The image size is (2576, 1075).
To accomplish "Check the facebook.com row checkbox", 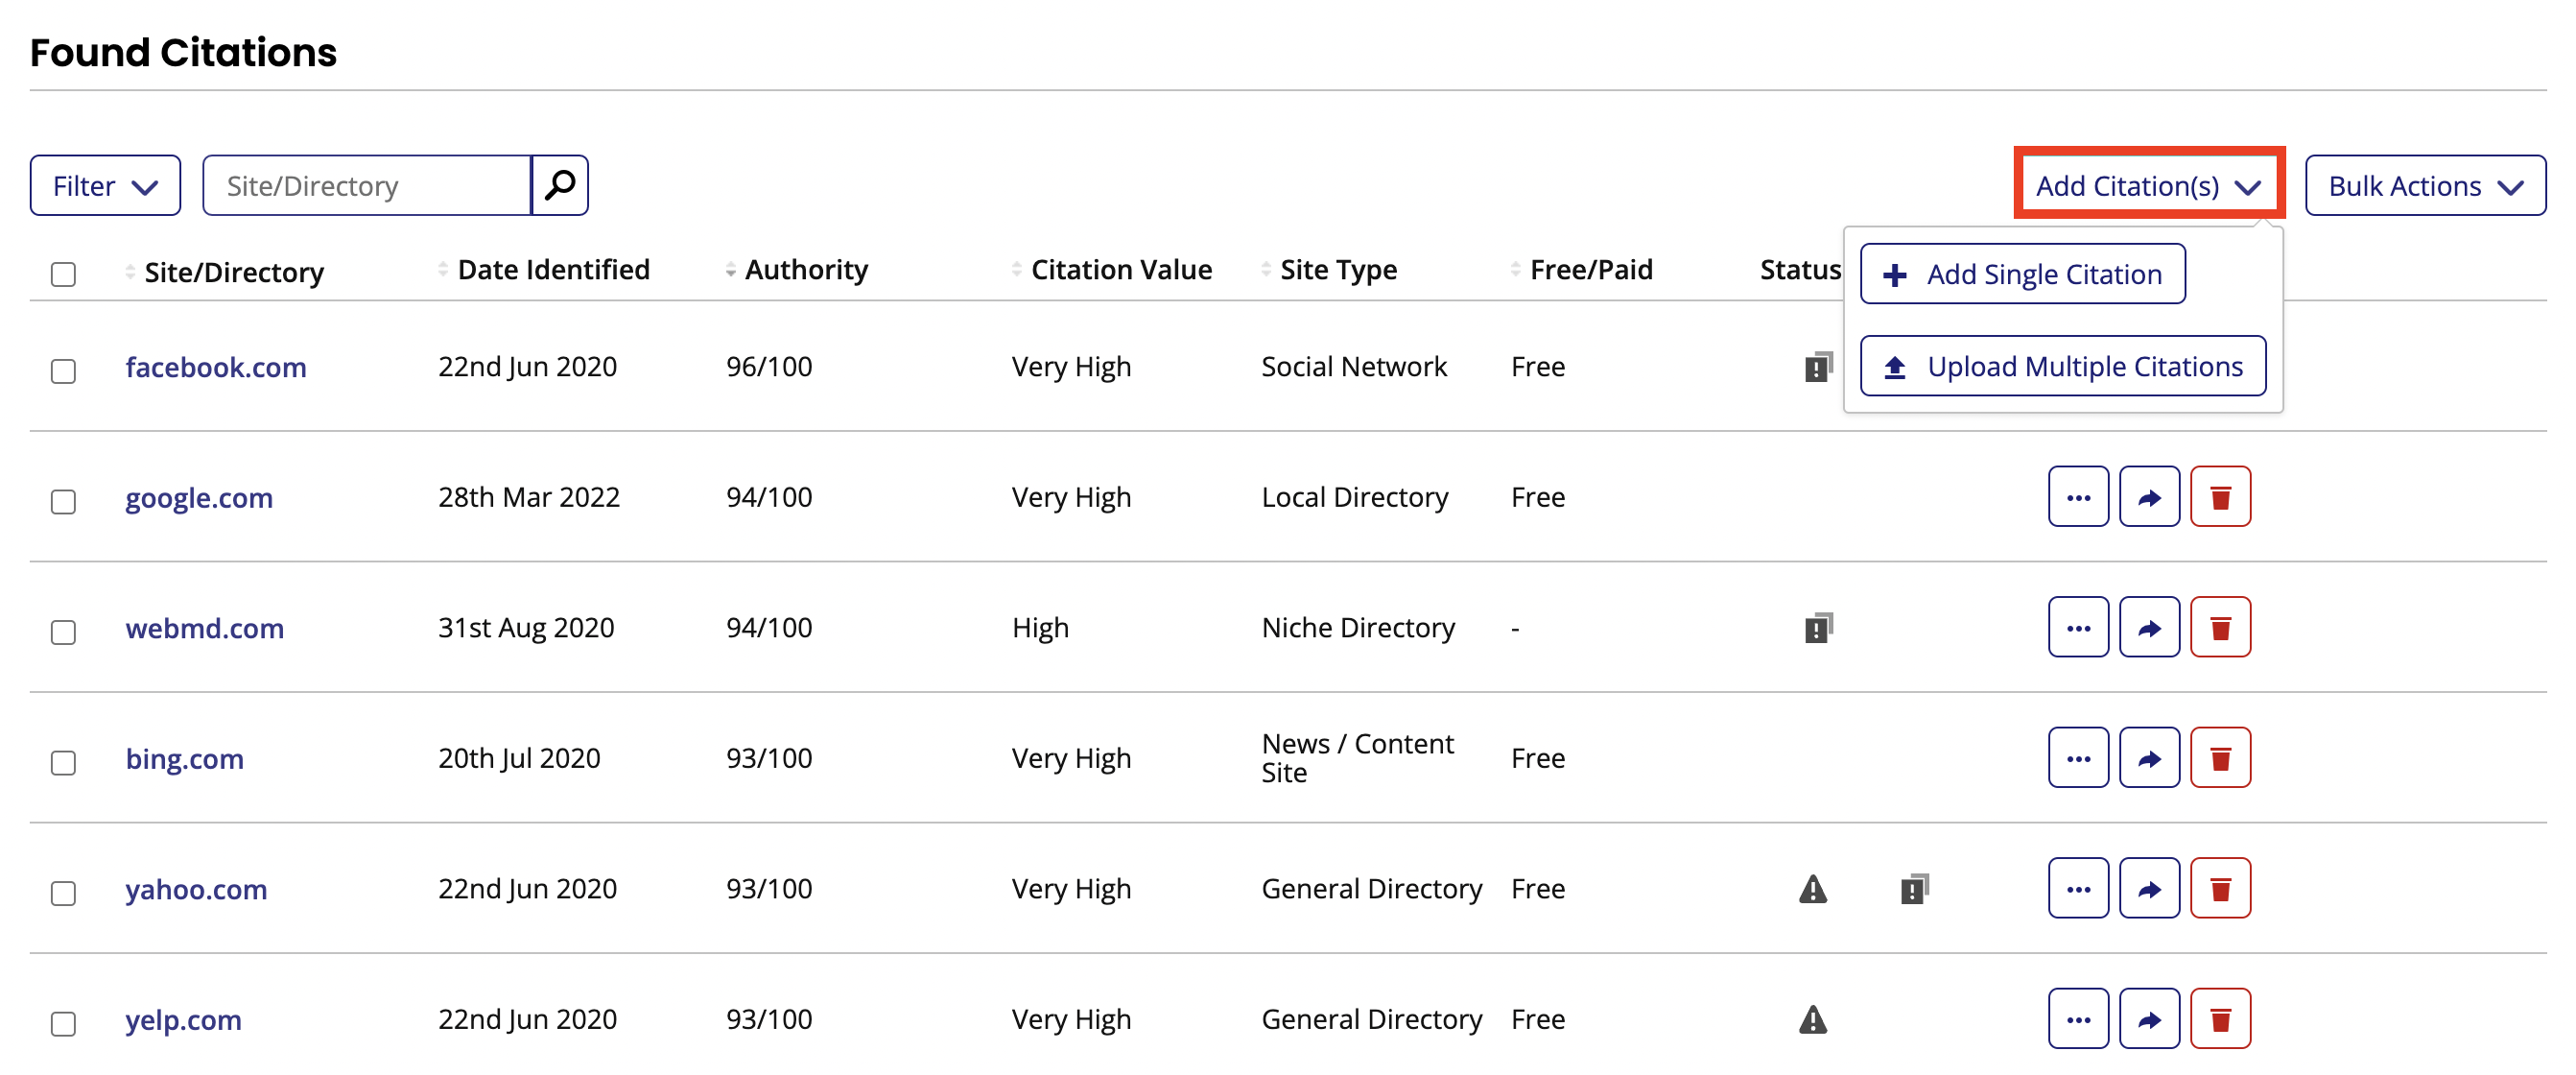I will (63, 371).
